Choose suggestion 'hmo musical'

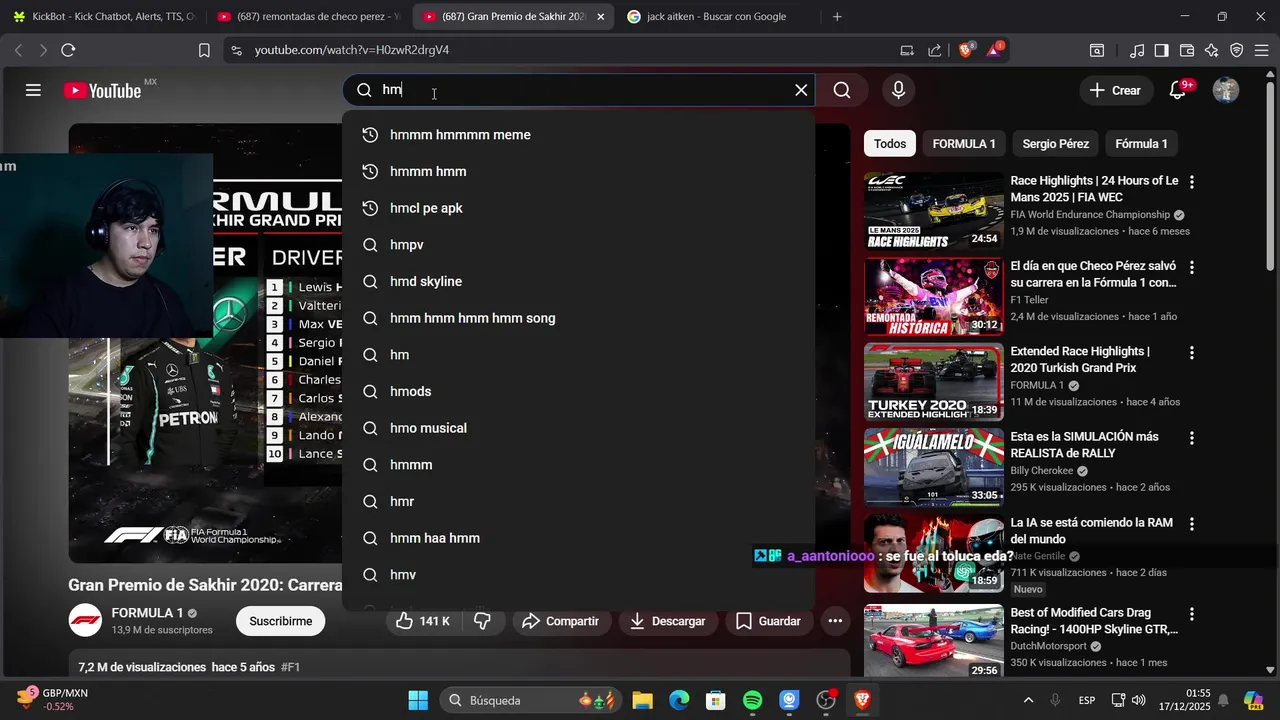[x=578, y=428]
